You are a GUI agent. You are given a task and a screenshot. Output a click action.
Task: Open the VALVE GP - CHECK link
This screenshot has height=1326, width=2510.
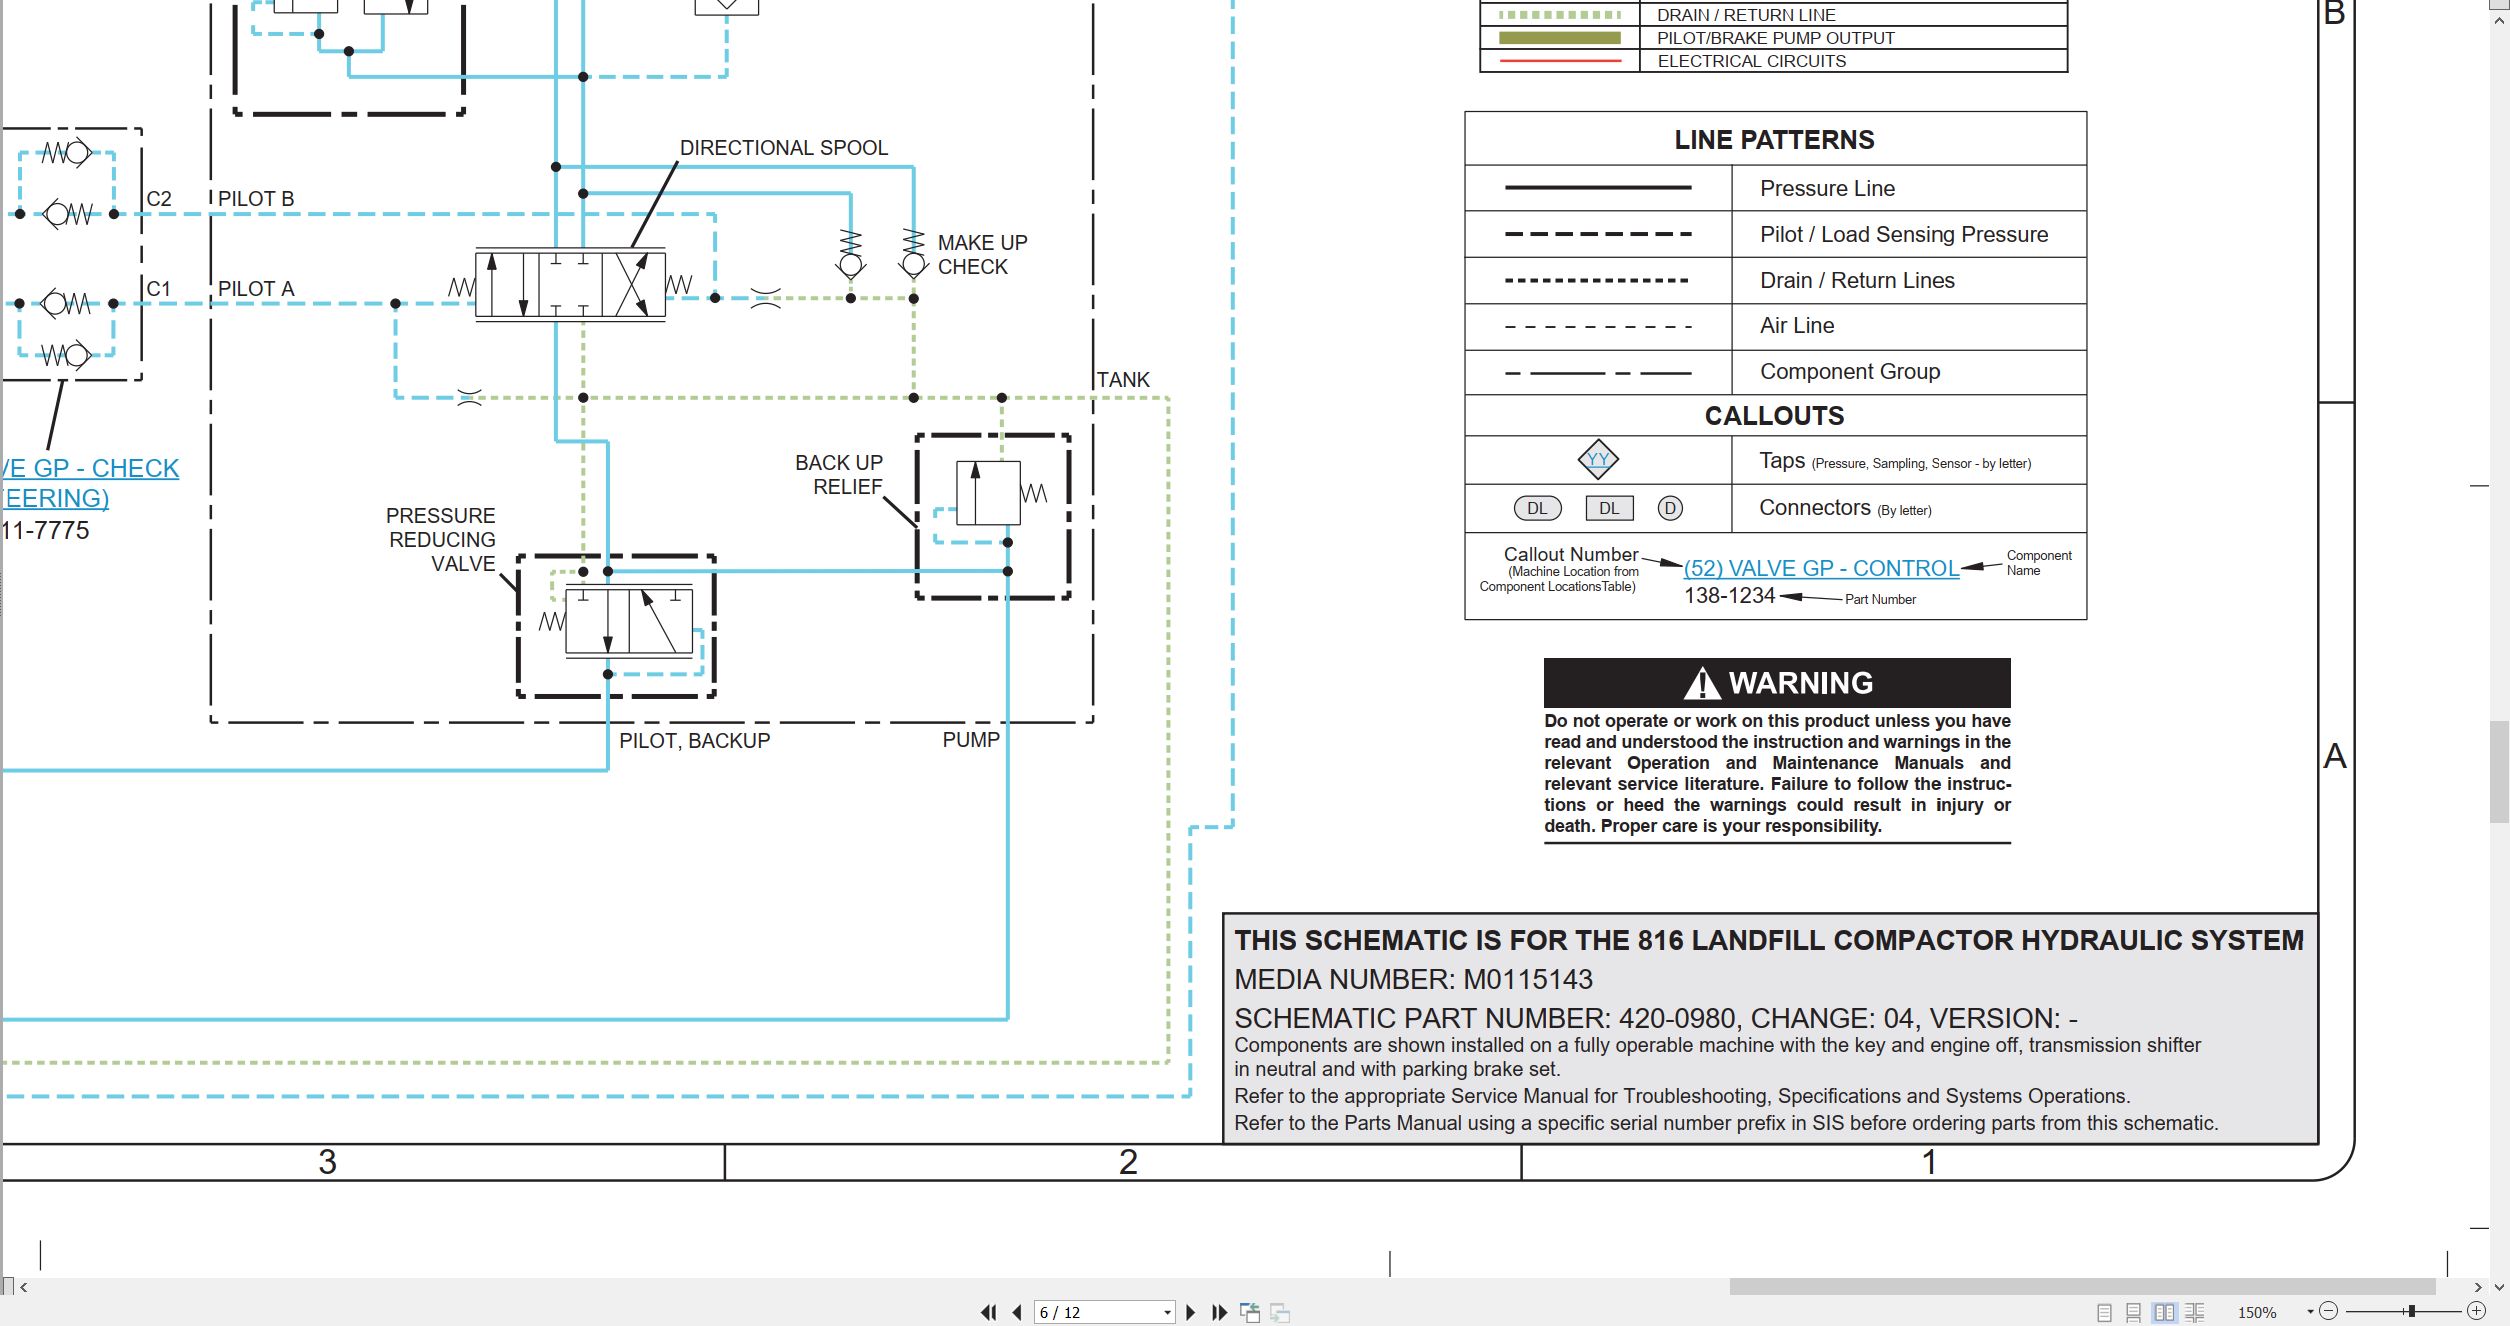click(90, 468)
